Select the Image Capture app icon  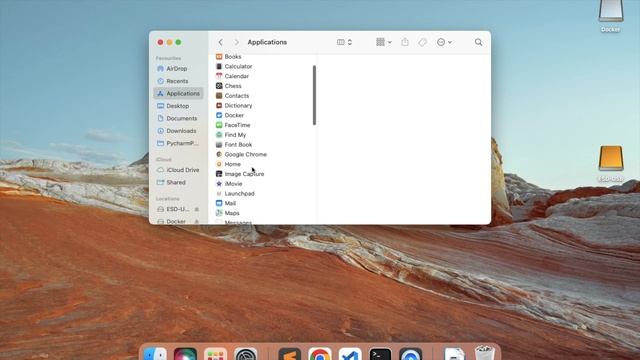click(219, 174)
